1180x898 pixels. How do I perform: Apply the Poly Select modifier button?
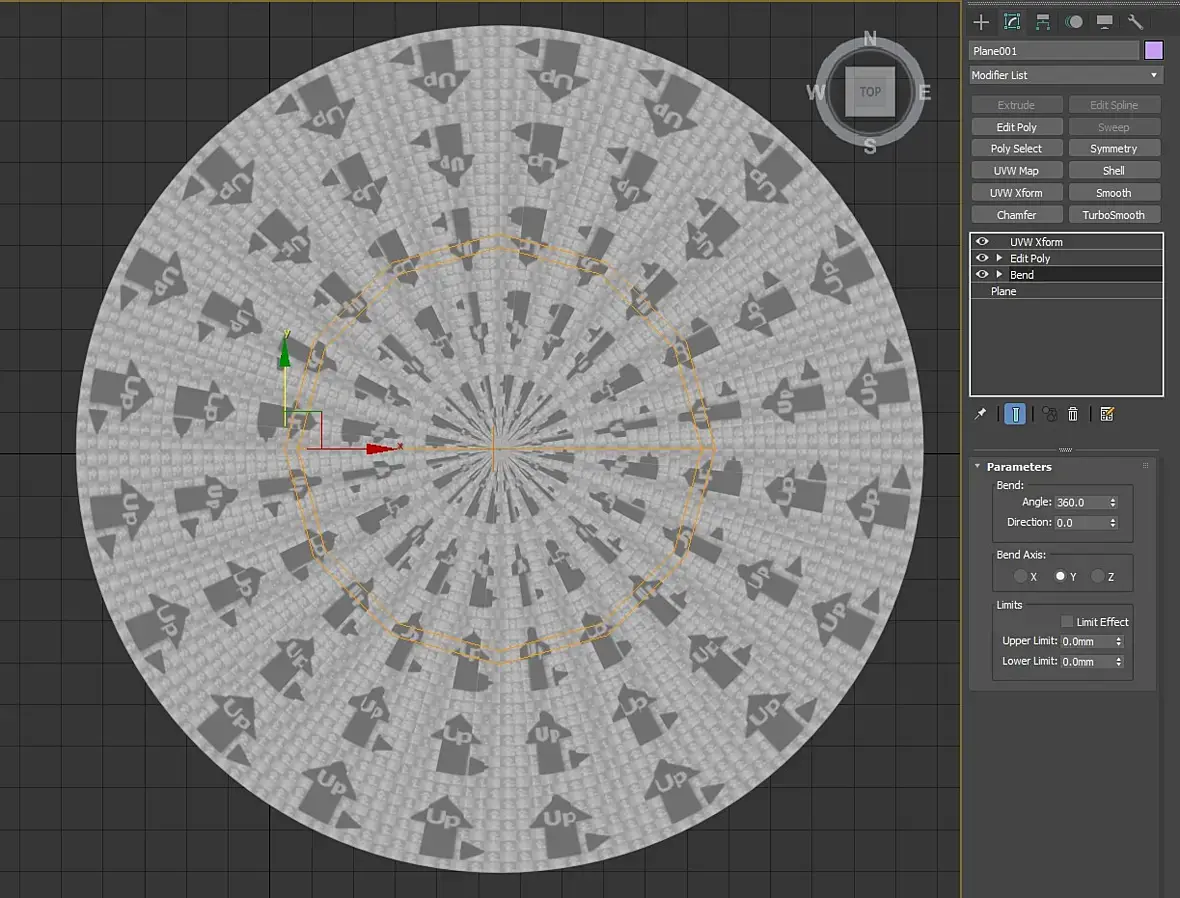pos(1017,149)
